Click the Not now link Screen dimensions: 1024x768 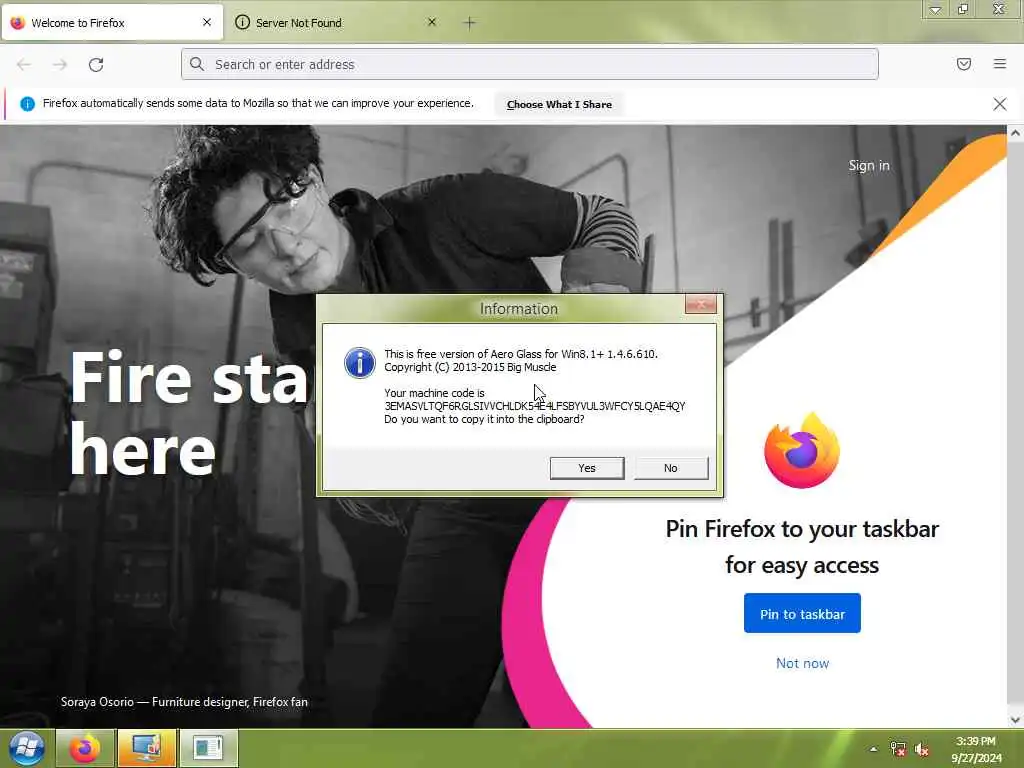pos(802,664)
